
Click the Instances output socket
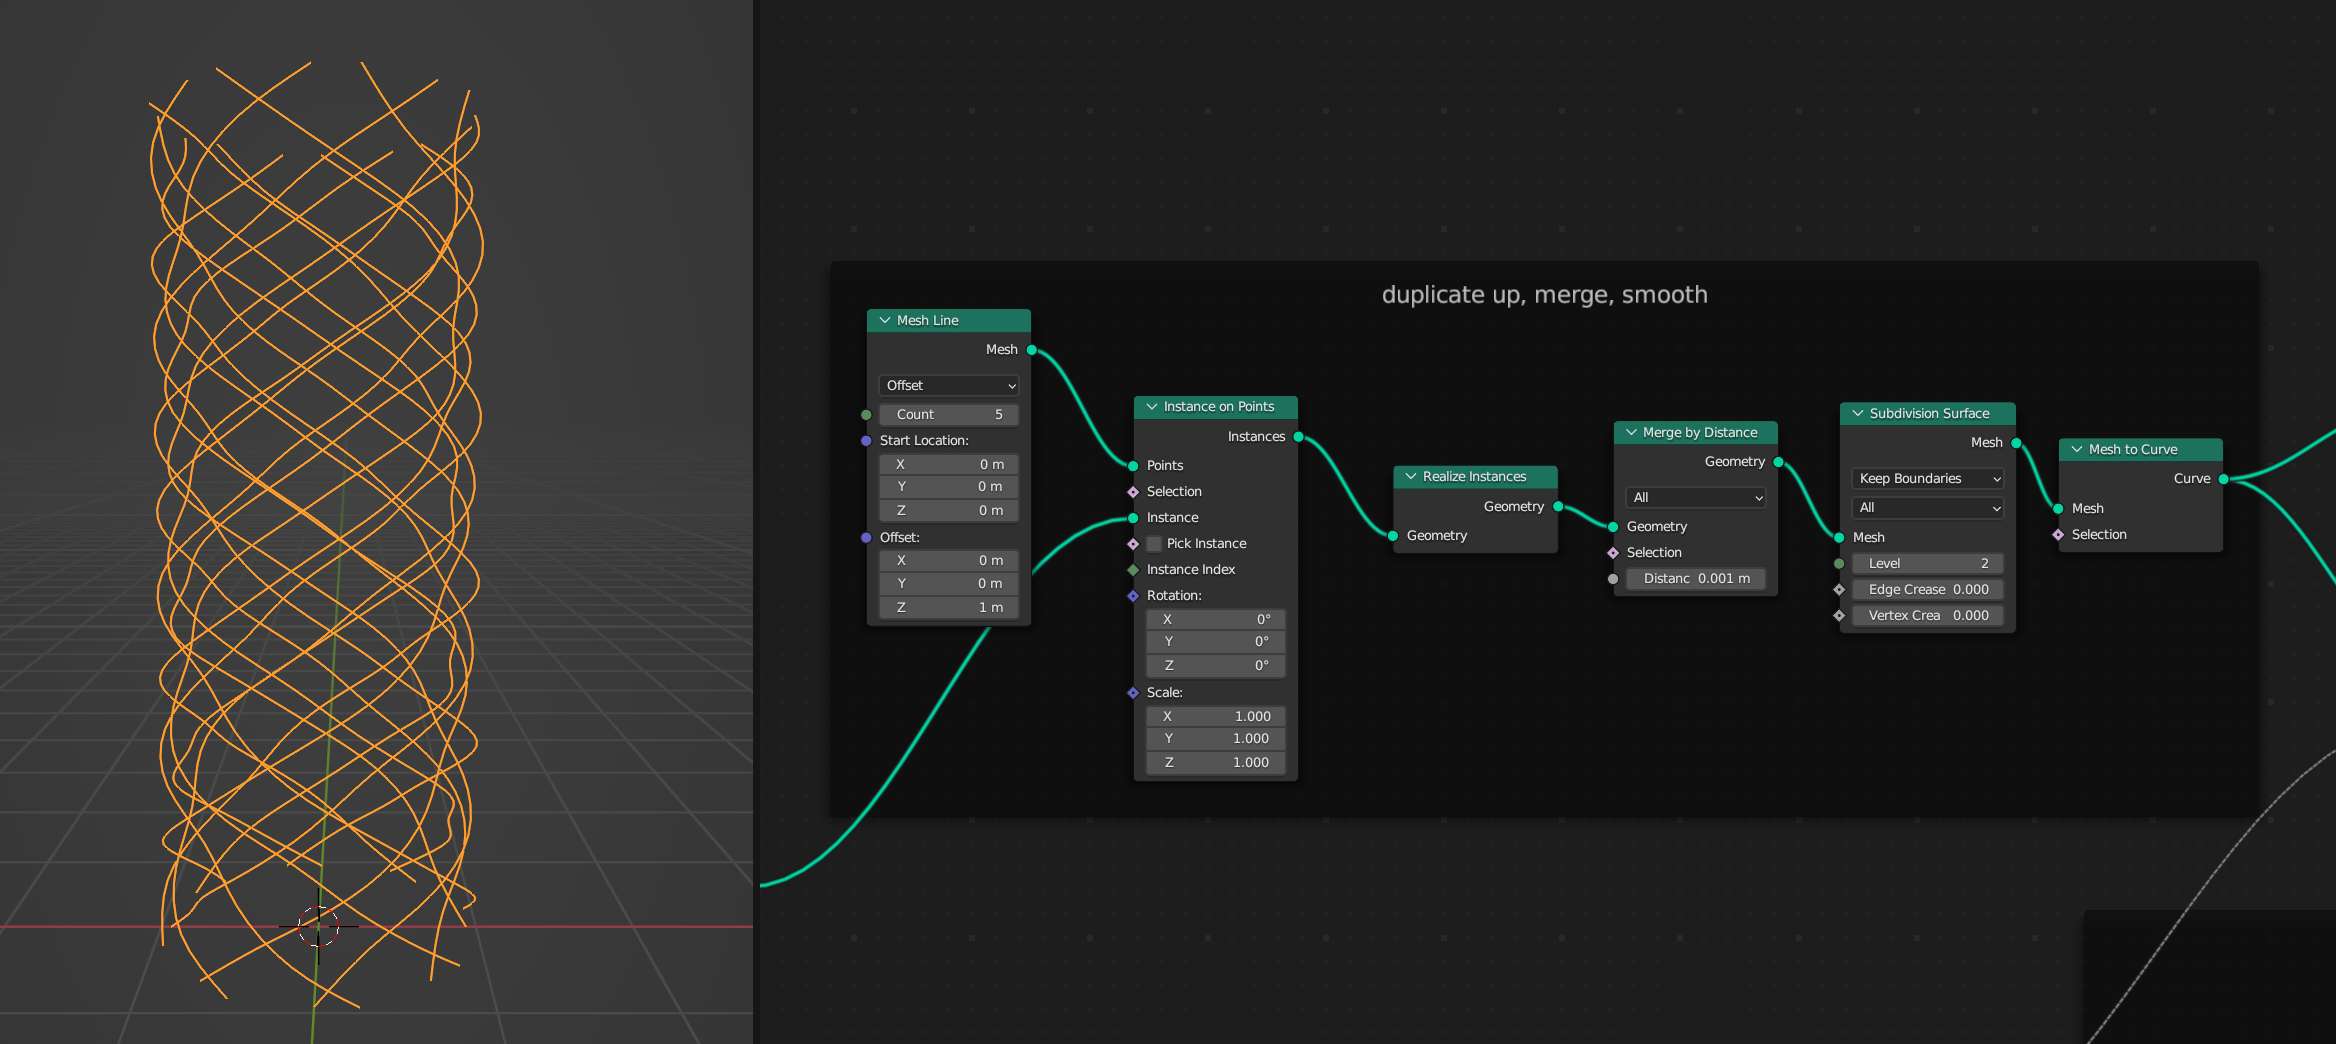pyautogui.click(x=1299, y=437)
